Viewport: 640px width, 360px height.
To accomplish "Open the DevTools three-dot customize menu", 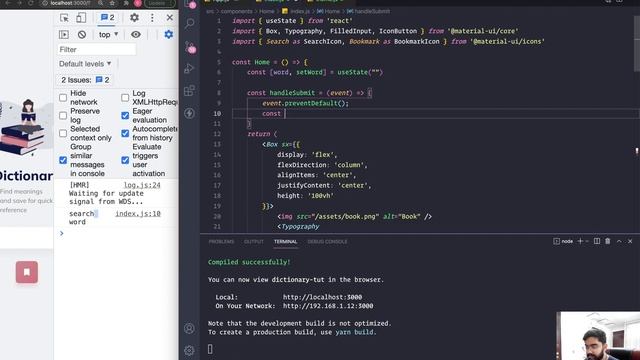I will tap(152, 18).
